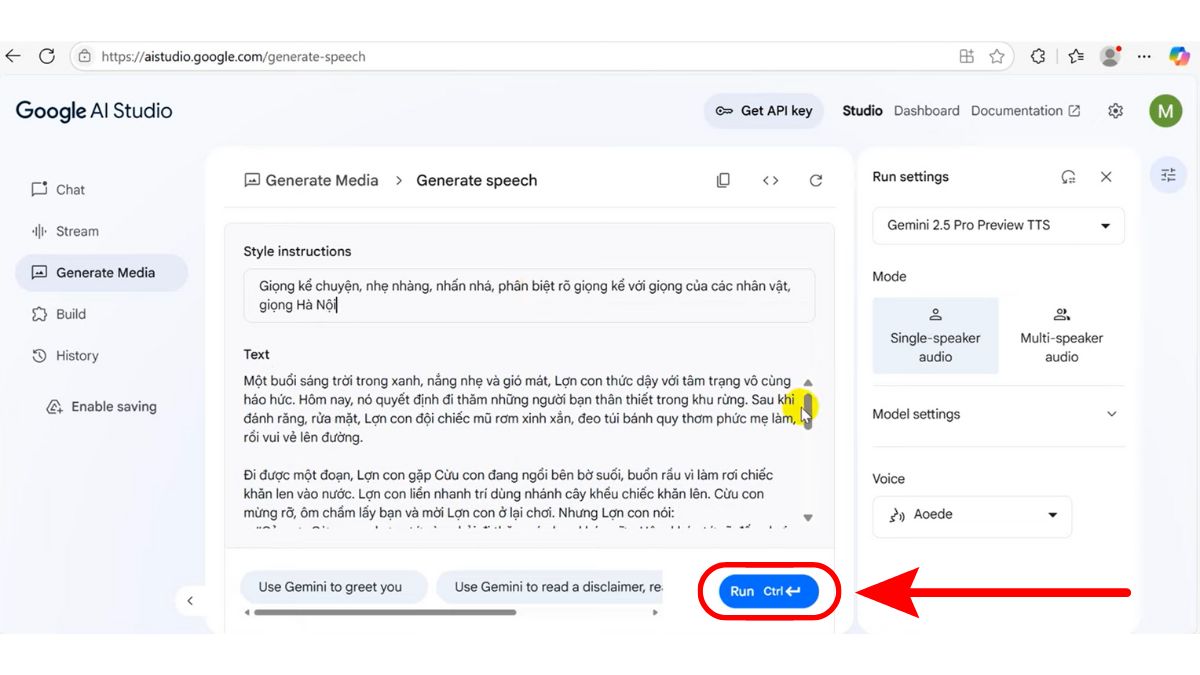
Task: Click the reset refresh icon beside Get code
Action: [816, 181]
